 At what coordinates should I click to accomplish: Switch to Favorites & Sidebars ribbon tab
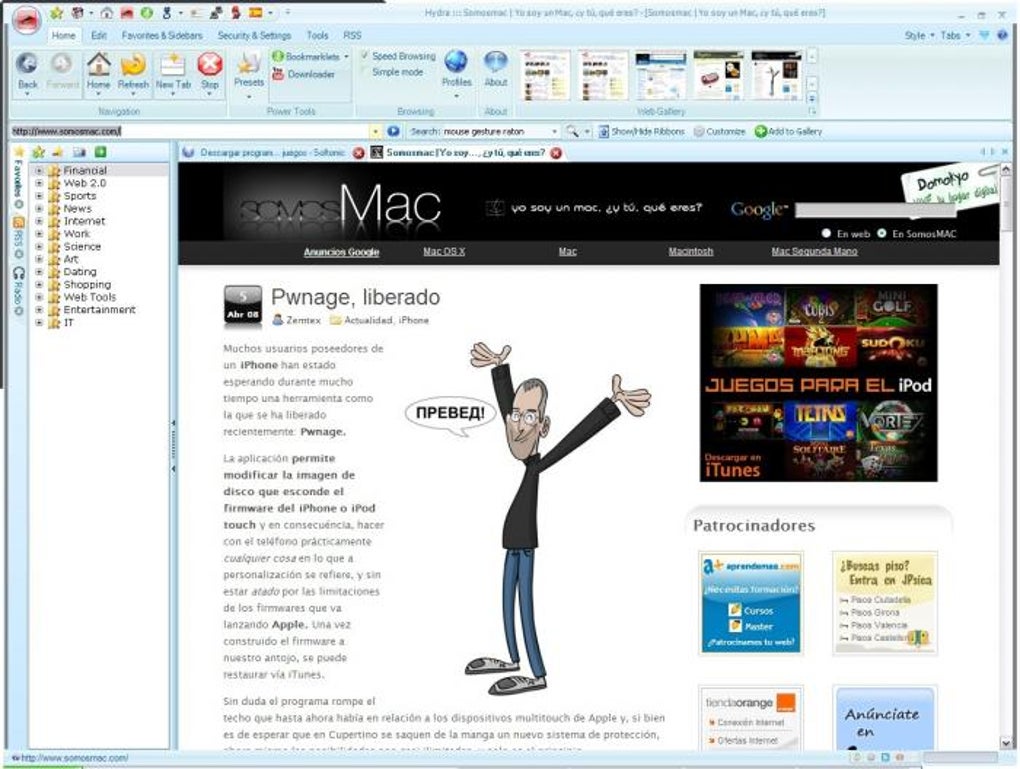[x=162, y=35]
